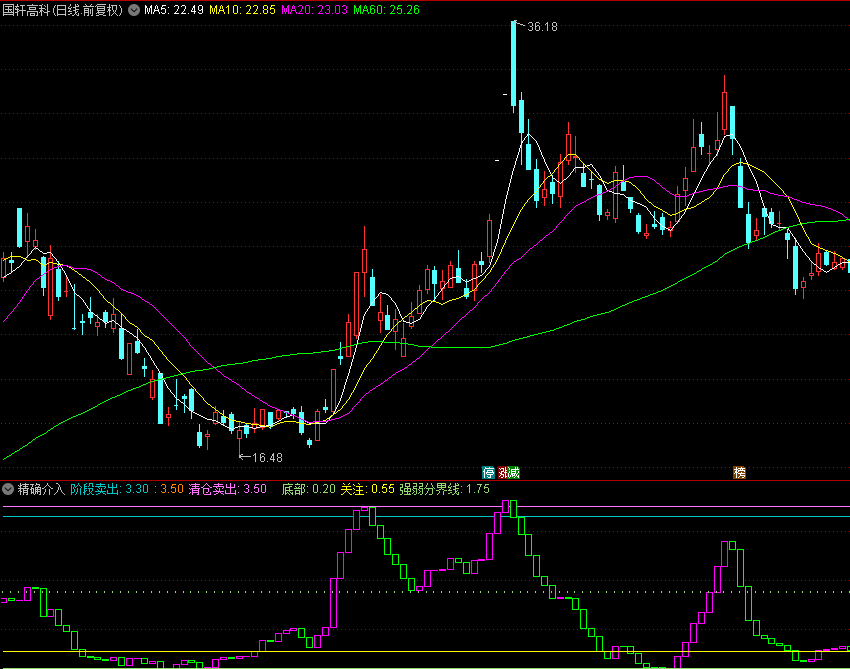Expand indicator menu arrow beside 精确介入
Screen dimensions: 850x669
click(8, 489)
